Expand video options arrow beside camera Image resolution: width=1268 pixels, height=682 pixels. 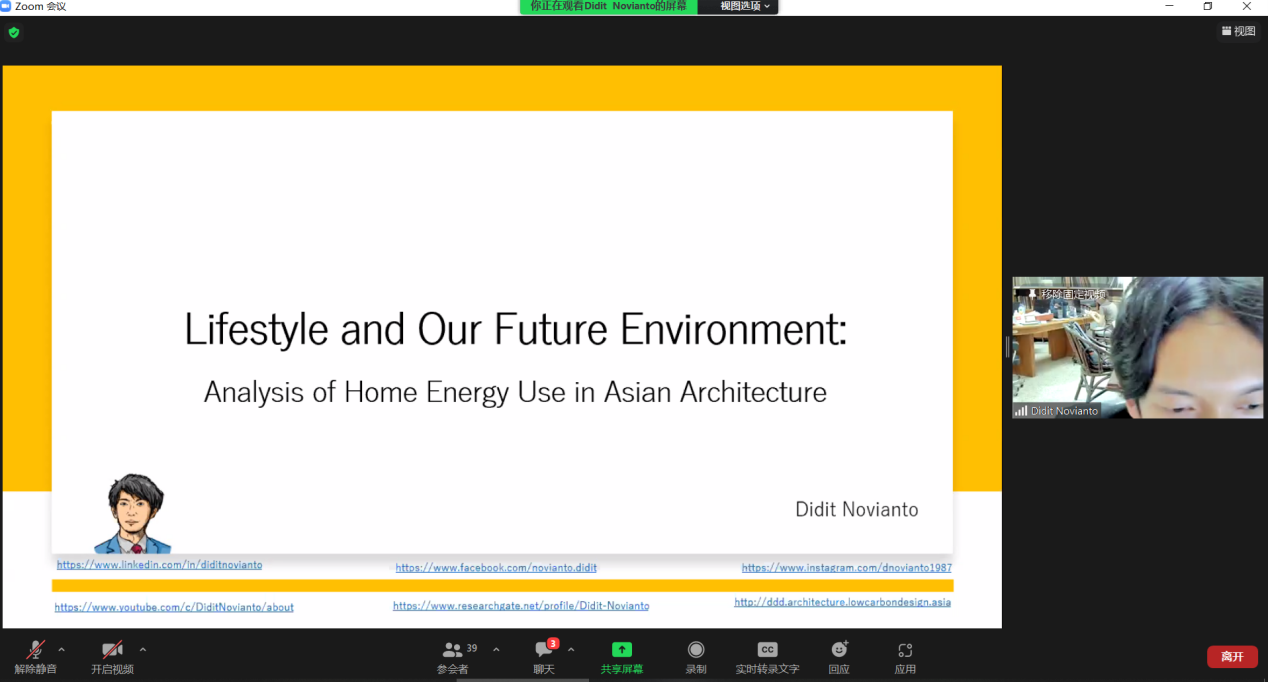(x=143, y=649)
